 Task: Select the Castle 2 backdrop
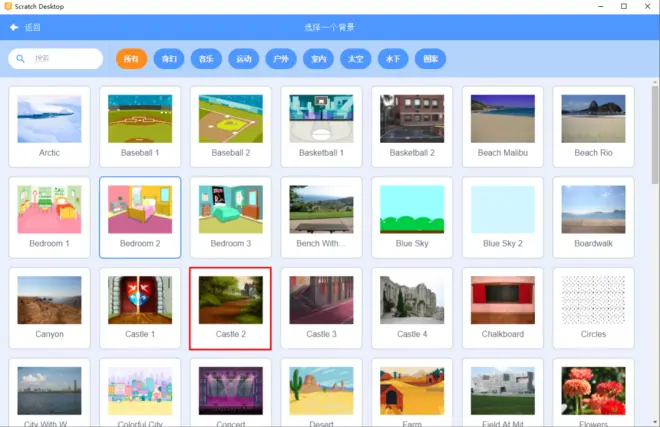coord(231,308)
